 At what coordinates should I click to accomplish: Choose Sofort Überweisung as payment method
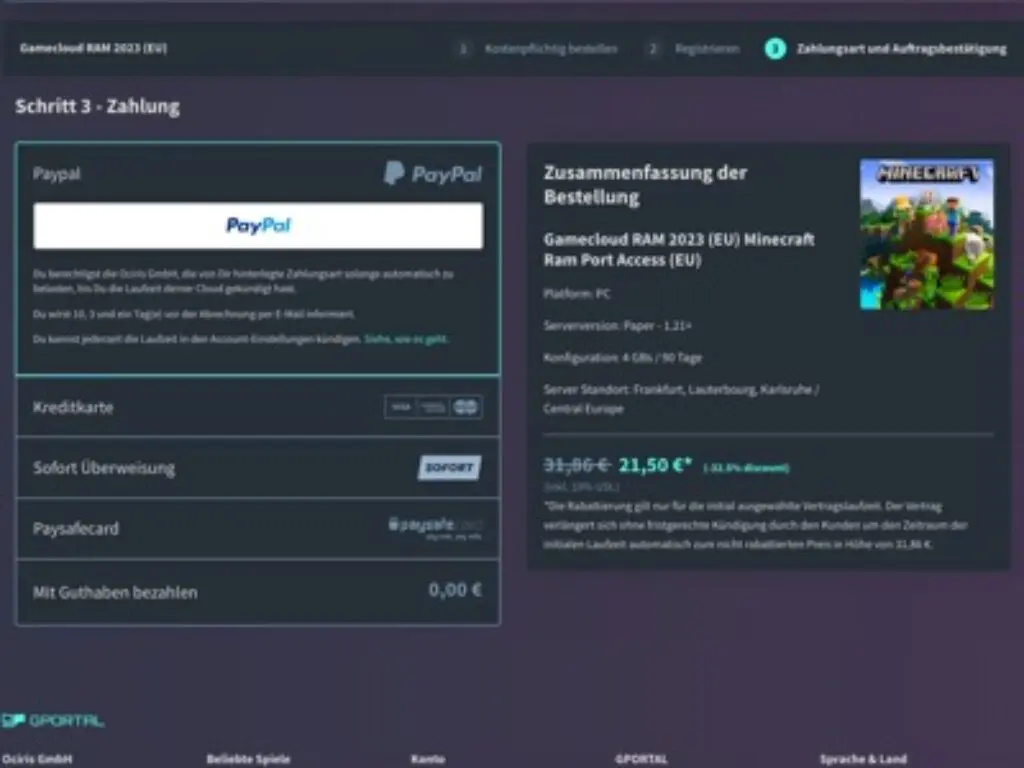coord(200,468)
